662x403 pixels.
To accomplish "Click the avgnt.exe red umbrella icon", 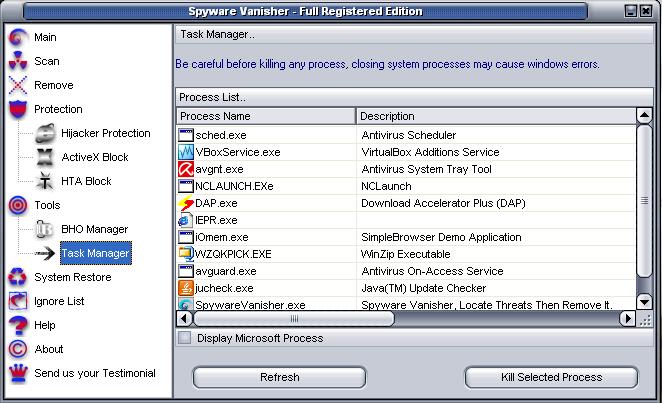I will 186,169.
